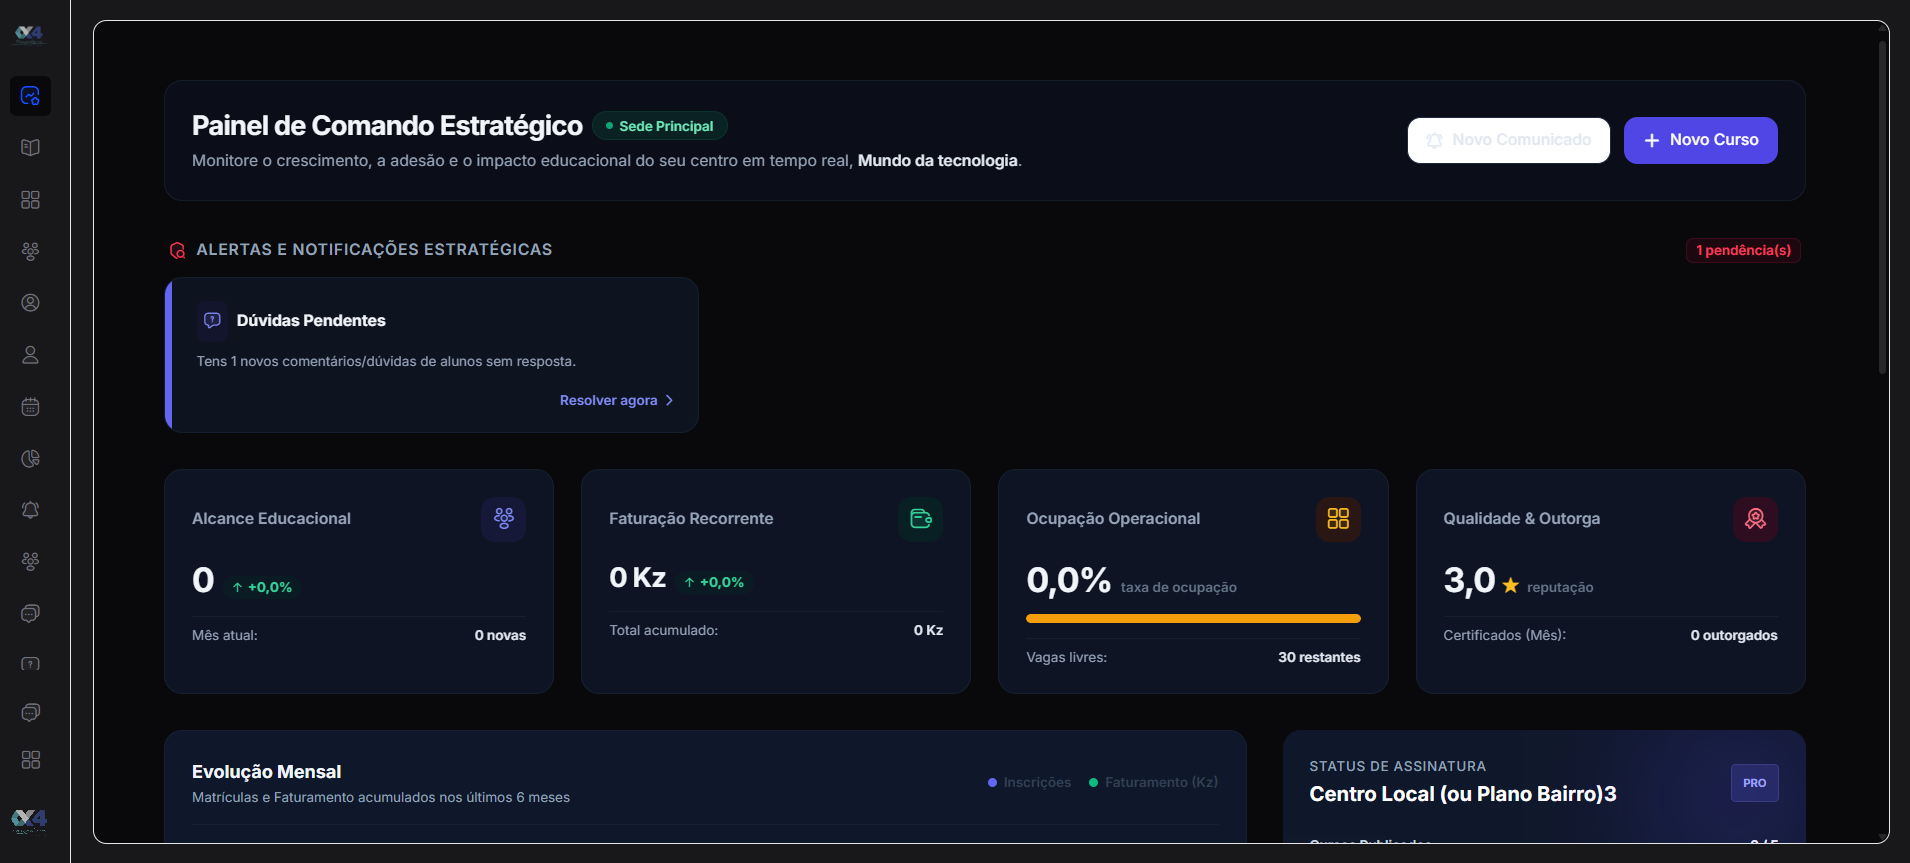This screenshot has height=863, width=1910.
Task: Click the logo at top of sidebar
Action: [x=29, y=34]
